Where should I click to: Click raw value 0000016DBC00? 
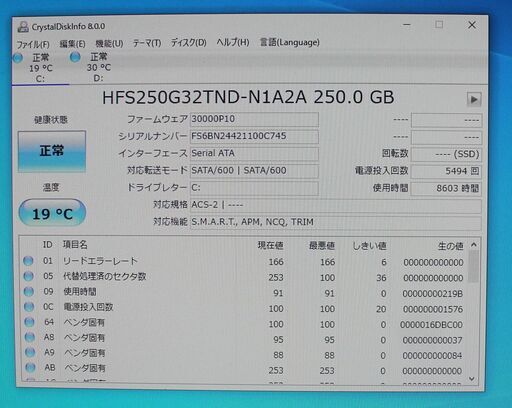431,325
